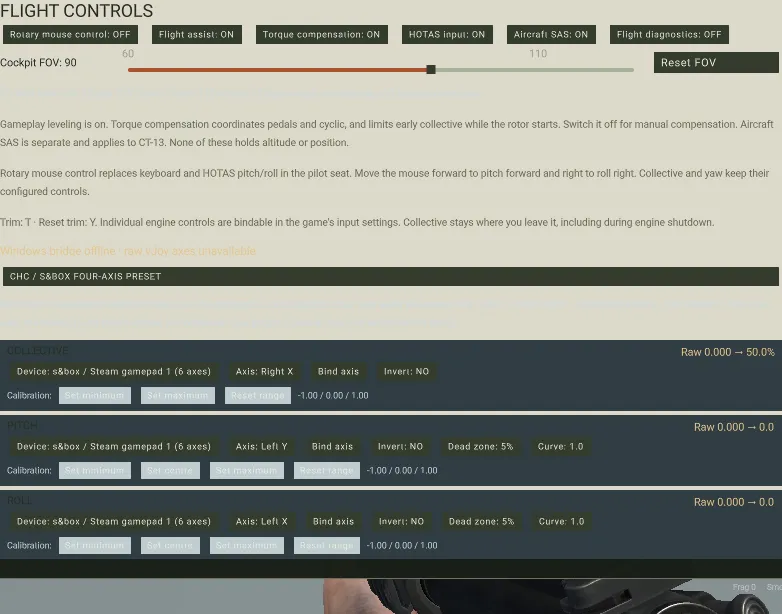Set maximum calibration for Collective
782x614 pixels.
[178, 396]
